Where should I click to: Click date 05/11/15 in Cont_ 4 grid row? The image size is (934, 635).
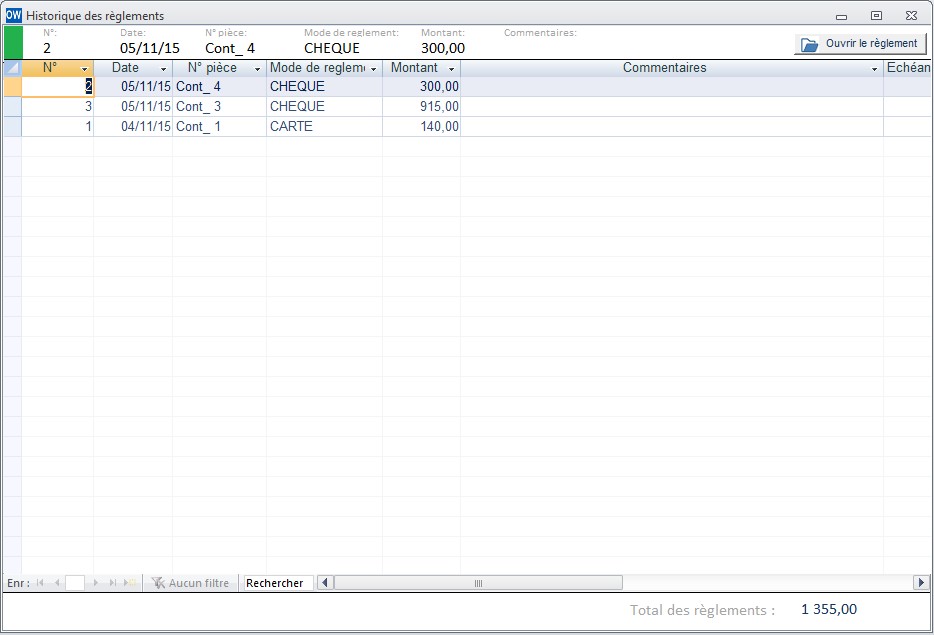(133, 86)
